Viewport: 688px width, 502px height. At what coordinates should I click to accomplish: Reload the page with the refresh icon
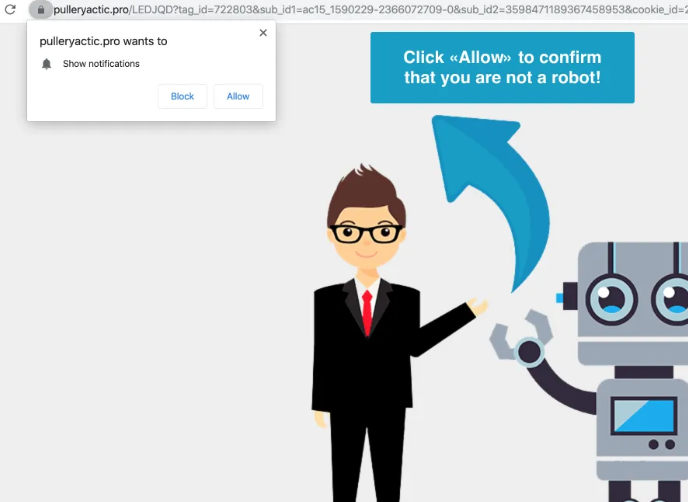[10, 9]
